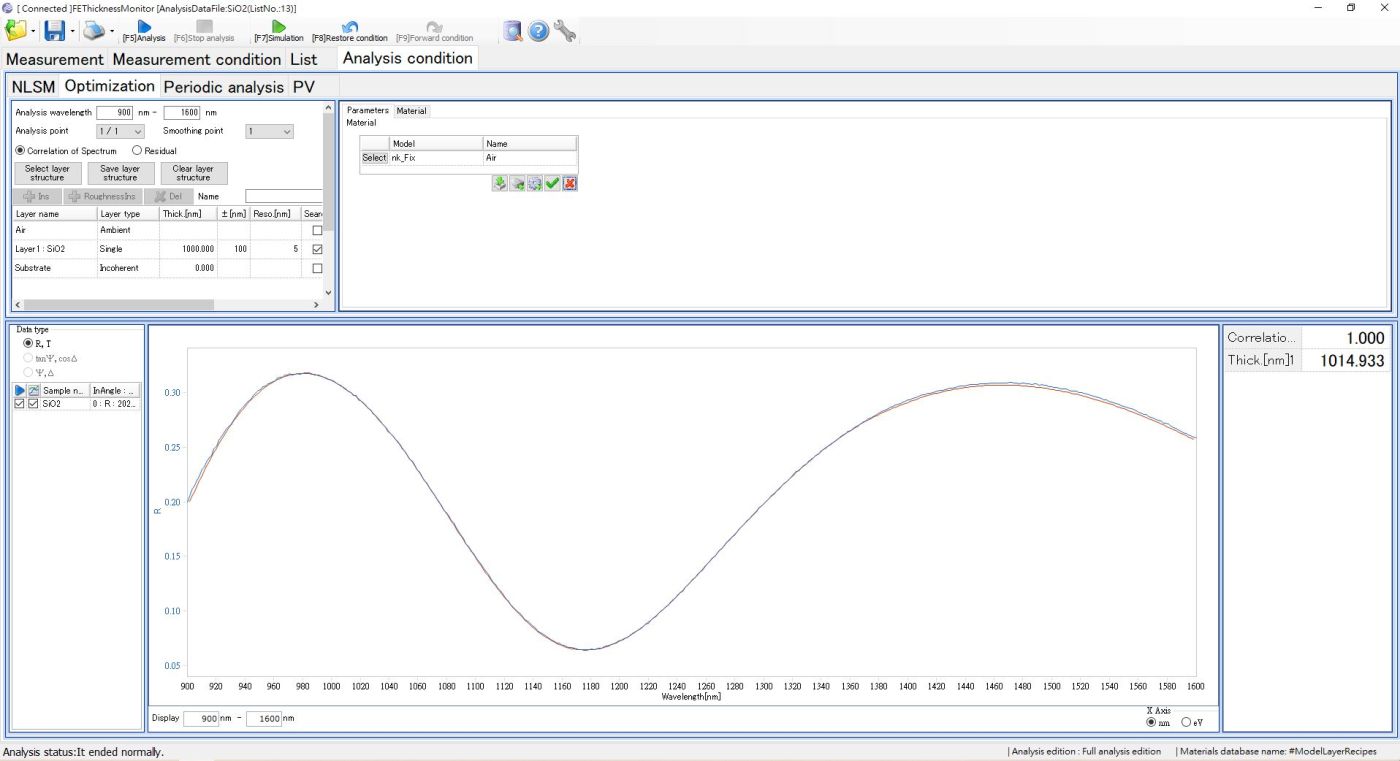The height and width of the screenshot is (761, 1400).
Task: Click the Save floppy disk icon
Action: (55, 31)
